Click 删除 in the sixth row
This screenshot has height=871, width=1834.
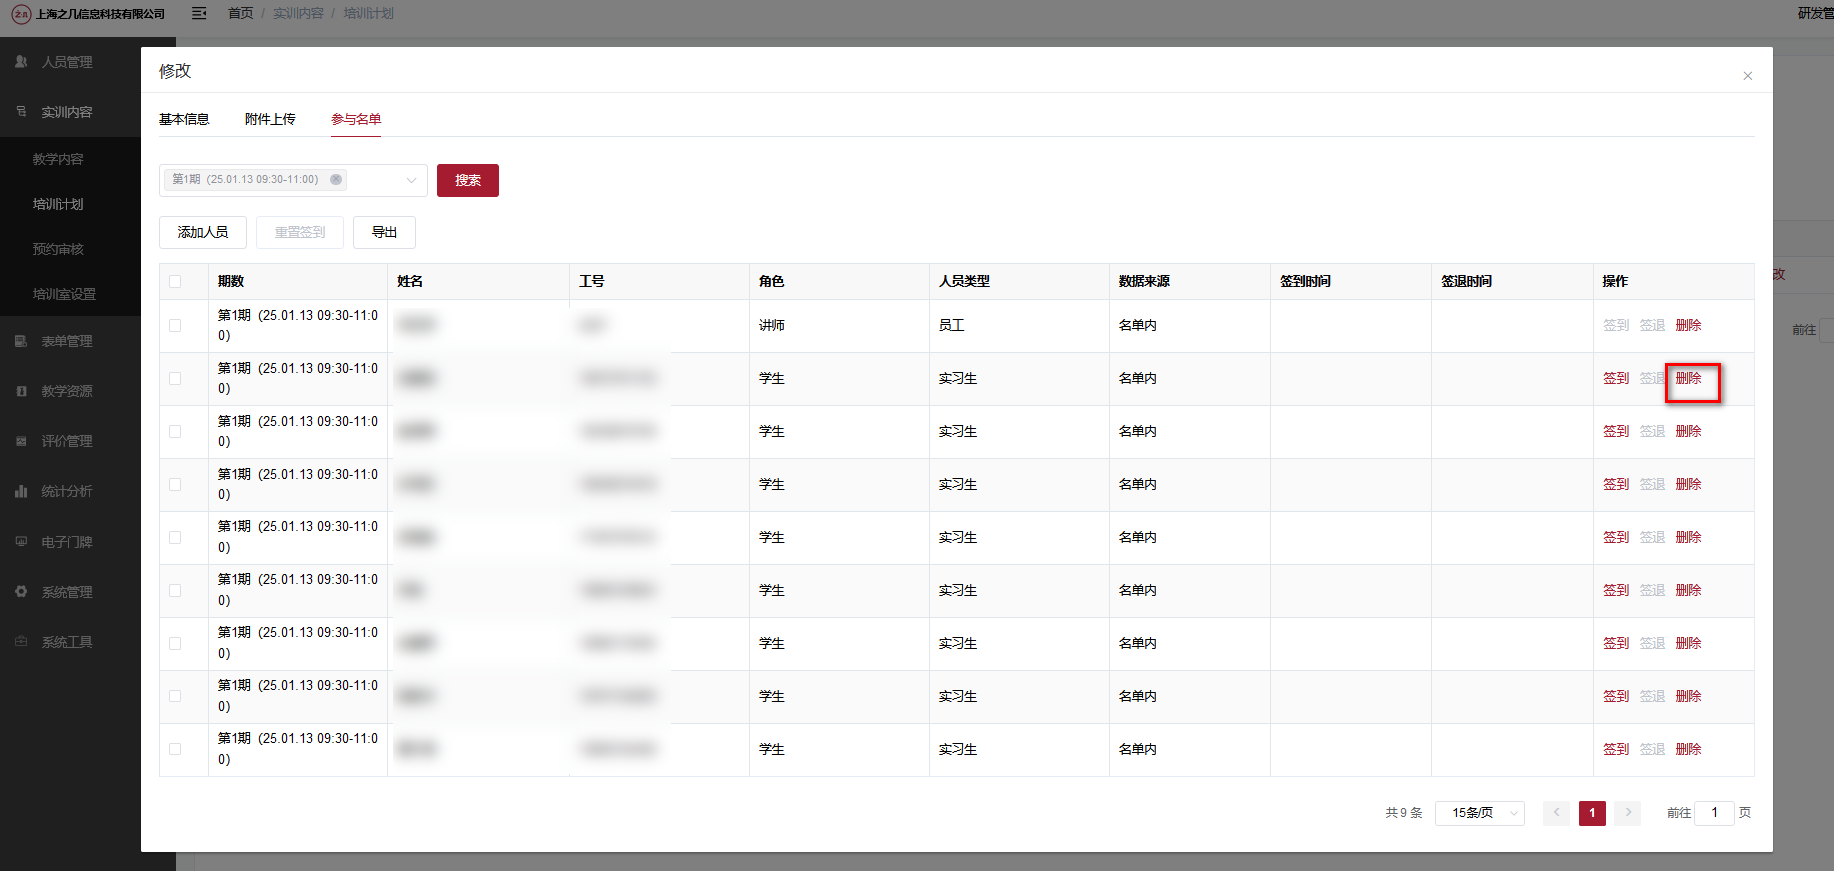click(1688, 591)
